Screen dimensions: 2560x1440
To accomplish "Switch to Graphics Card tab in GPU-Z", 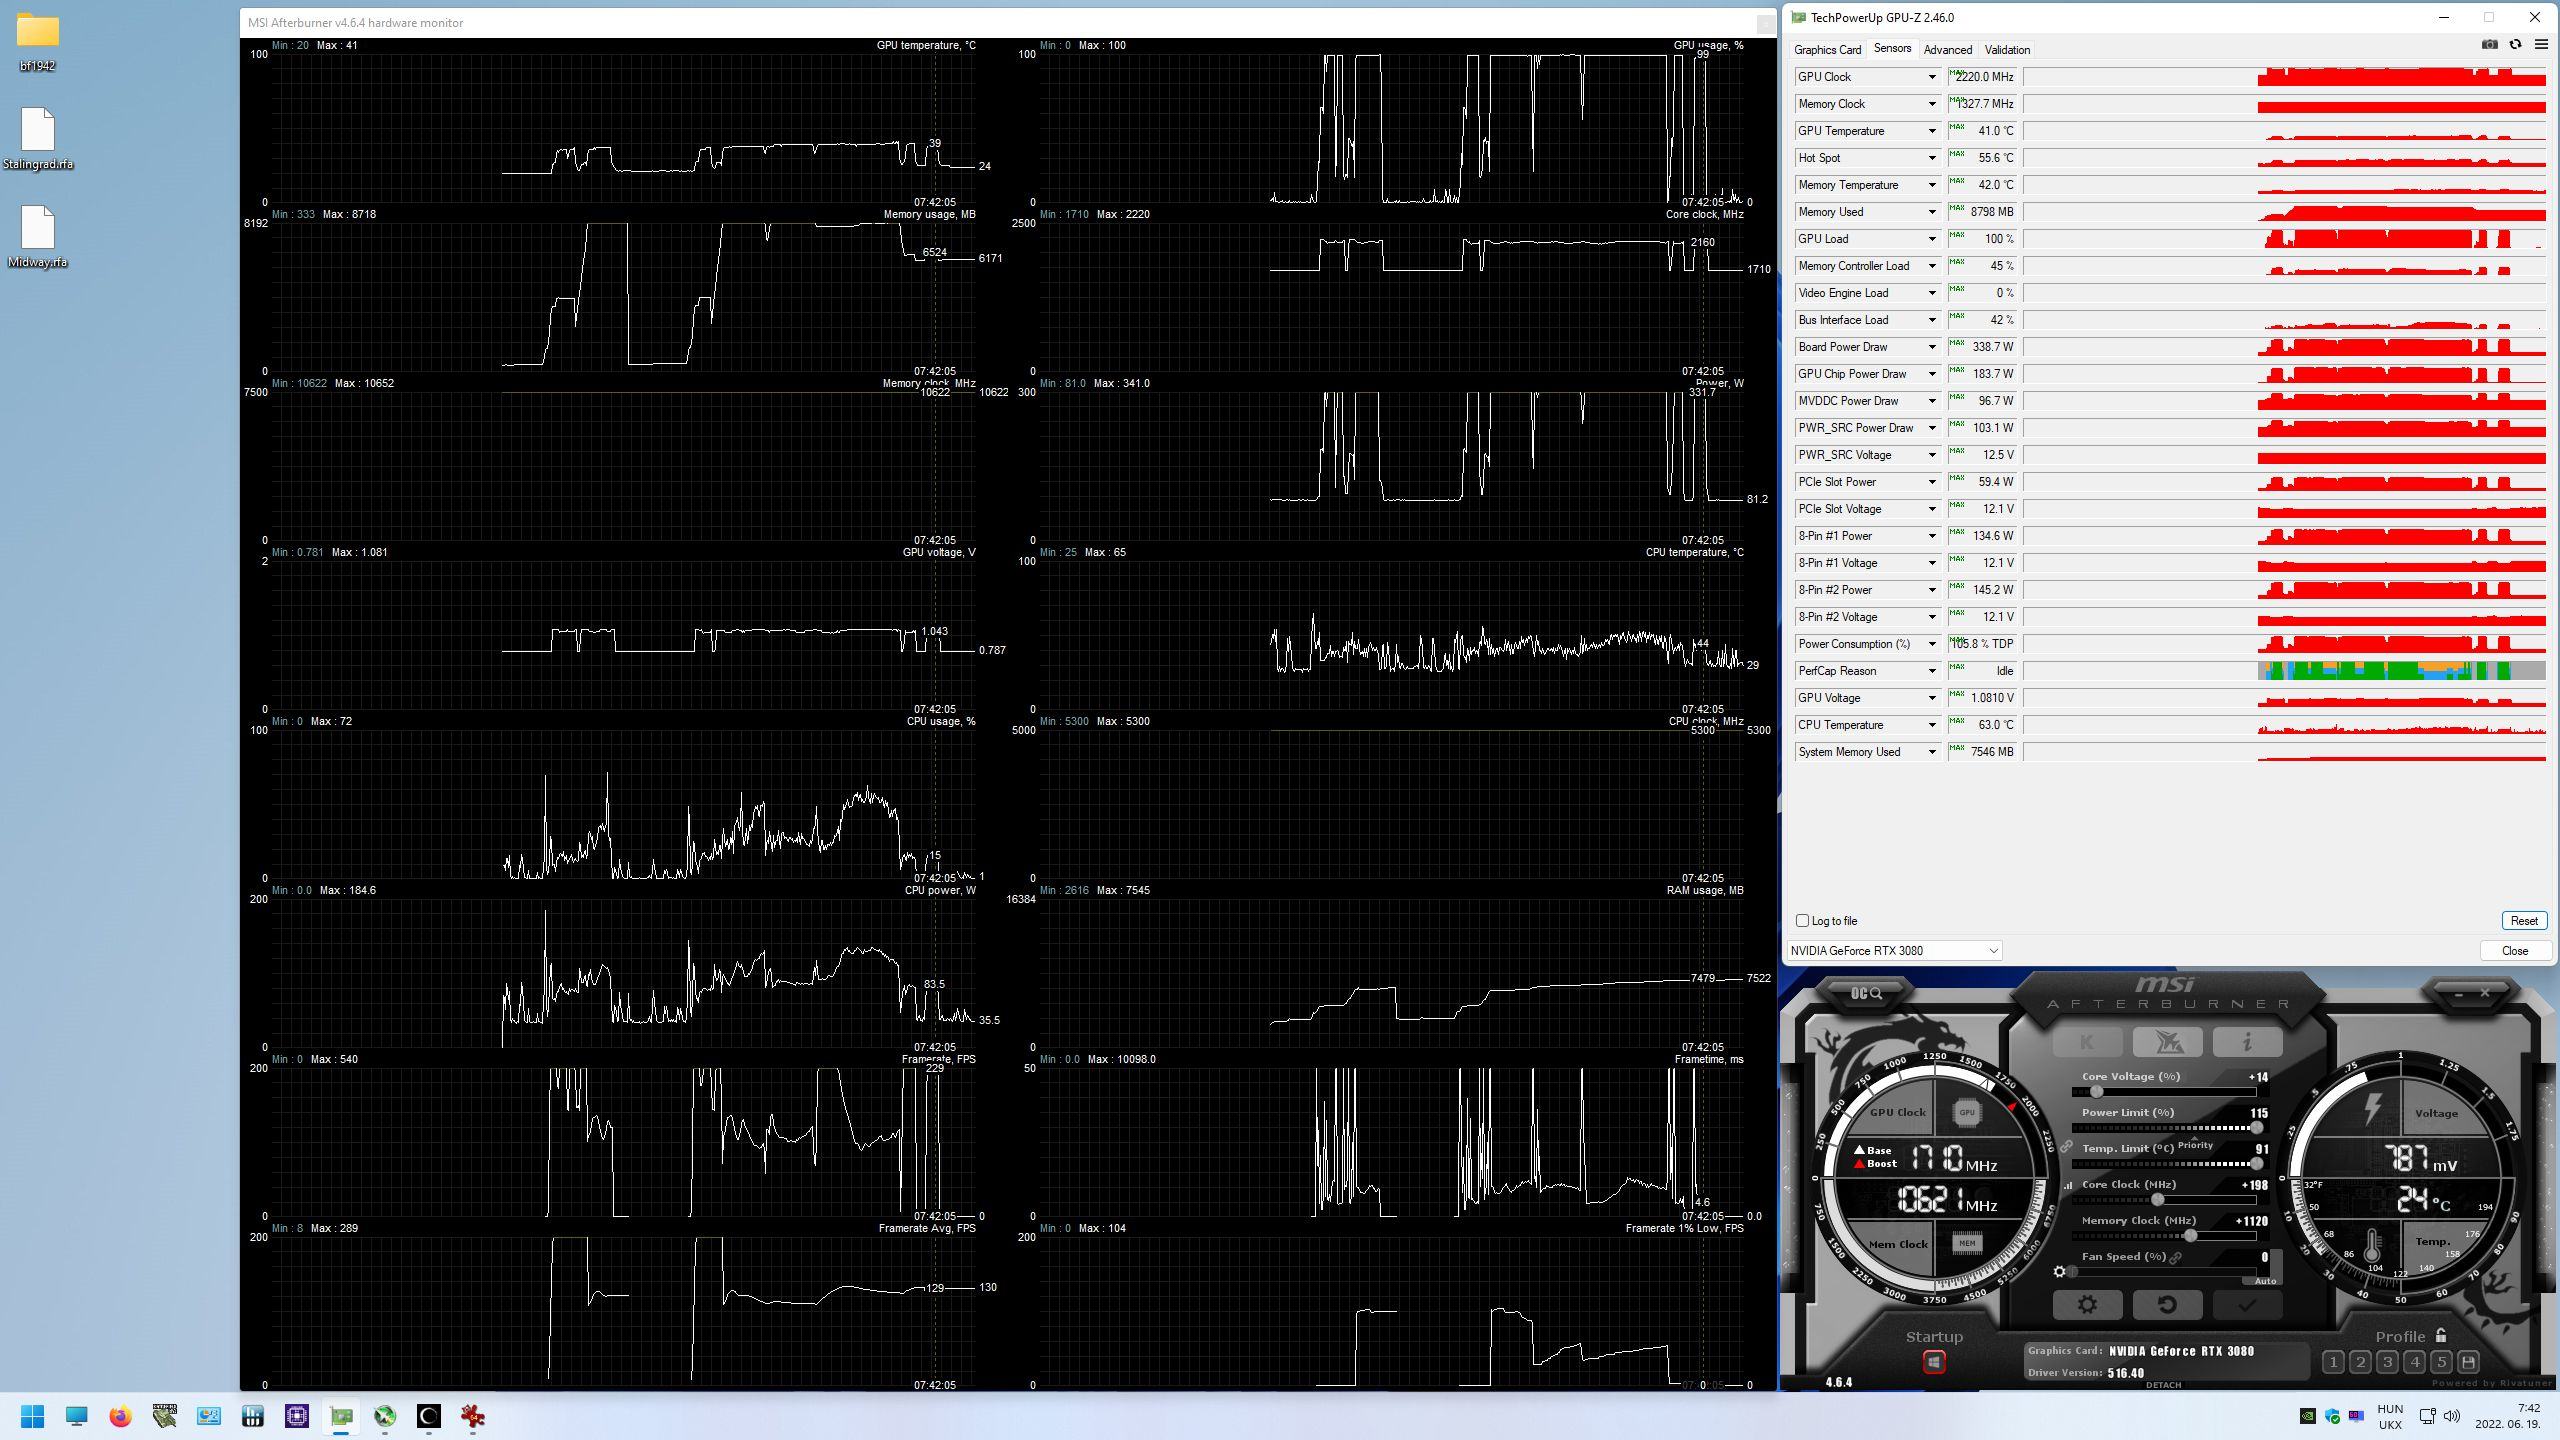I will point(1827,50).
